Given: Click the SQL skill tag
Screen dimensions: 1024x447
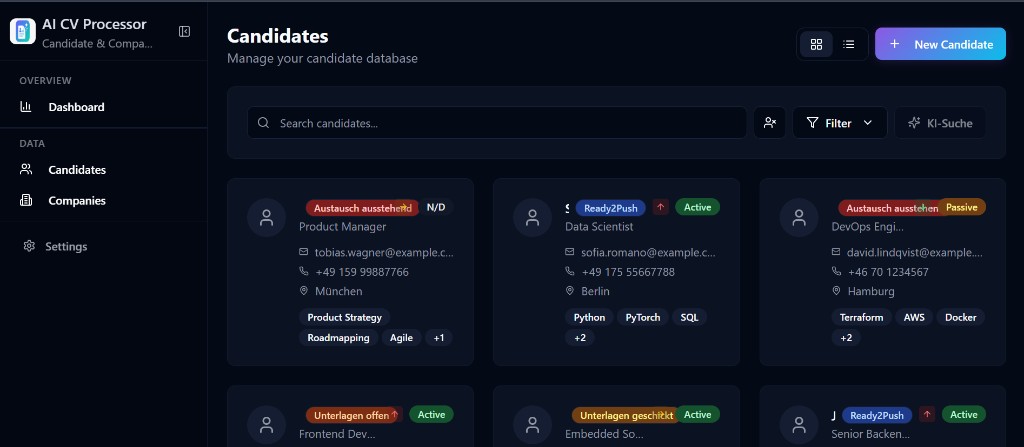Looking at the screenshot, I should click(x=690, y=318).
